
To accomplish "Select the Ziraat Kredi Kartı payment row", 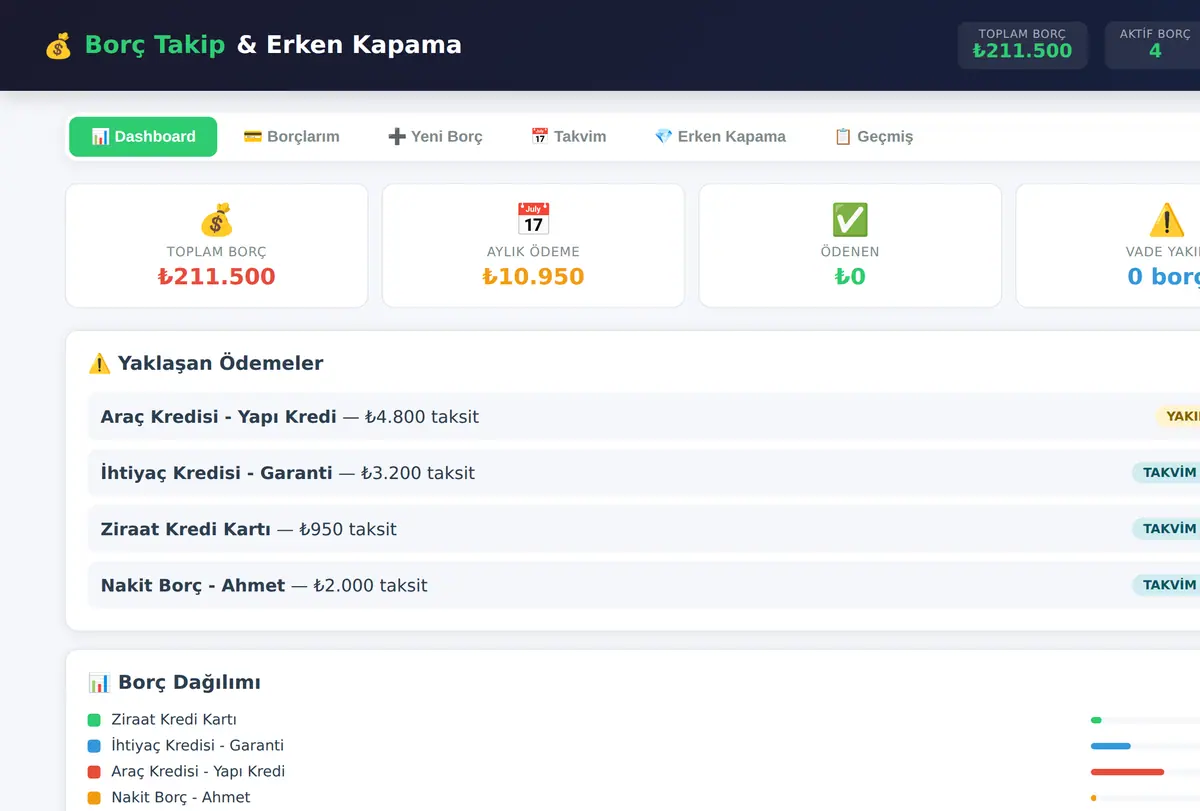I will (x=644, y=529).
